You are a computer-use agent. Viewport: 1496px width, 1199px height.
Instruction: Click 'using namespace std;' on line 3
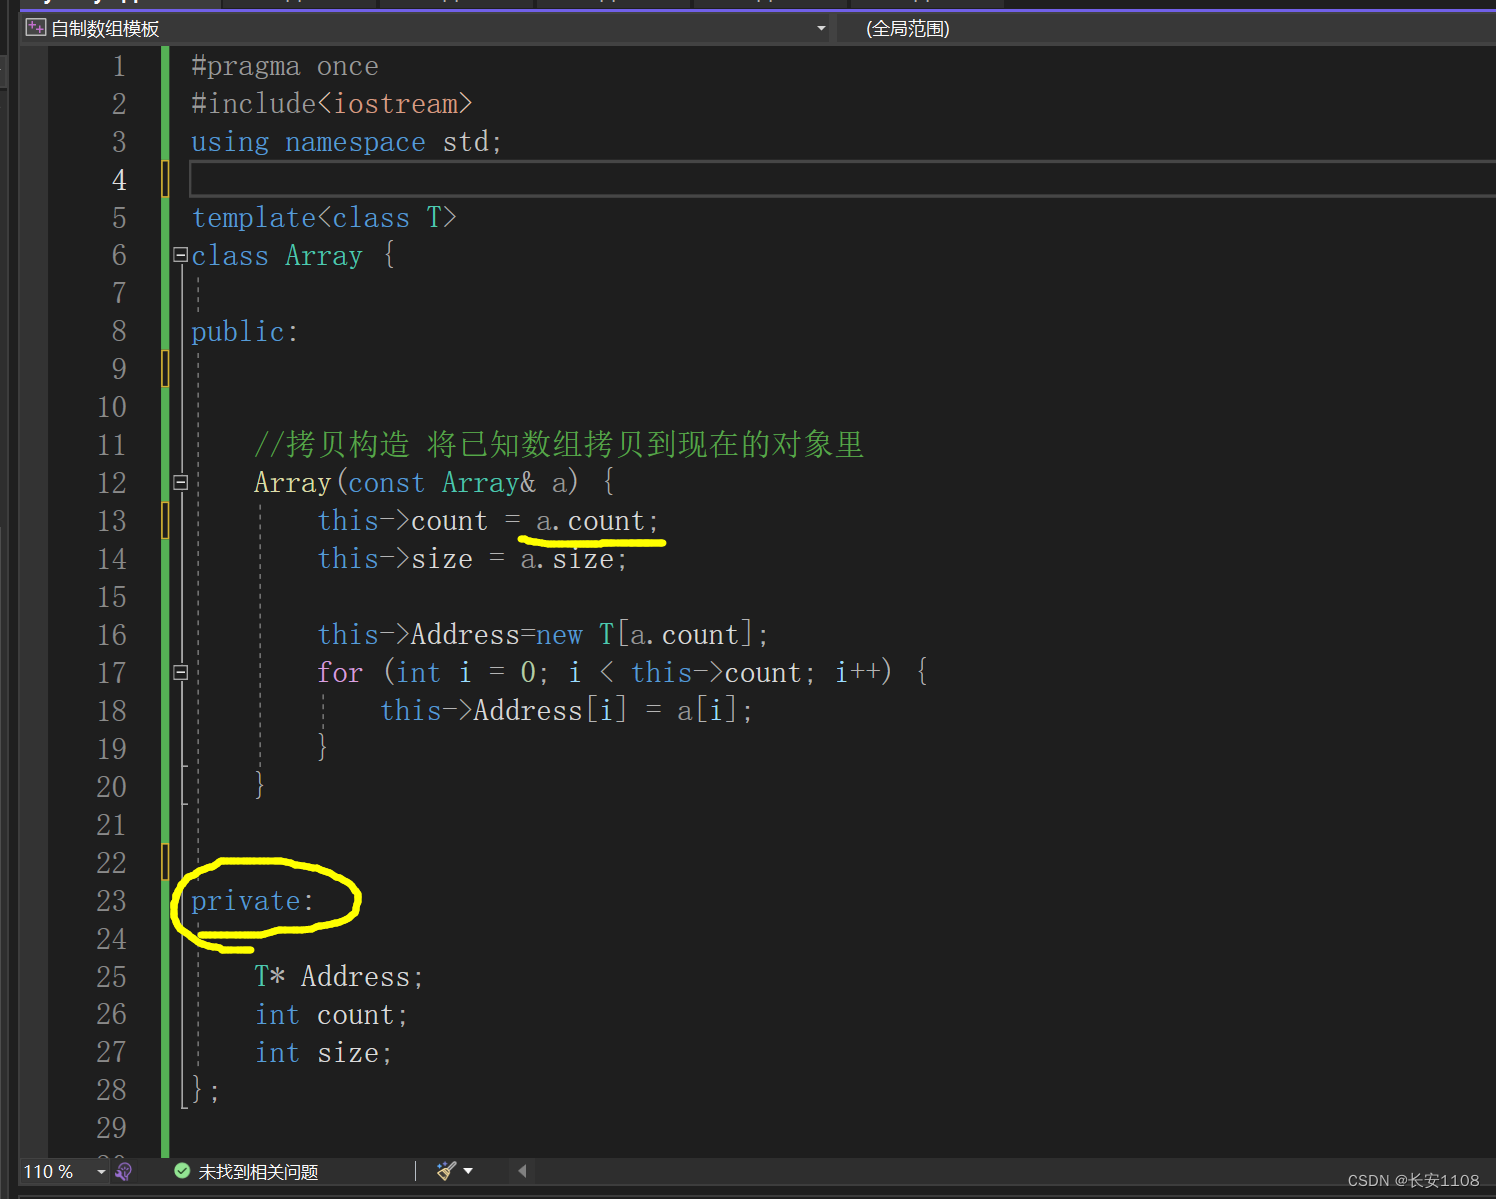[346, 142]
